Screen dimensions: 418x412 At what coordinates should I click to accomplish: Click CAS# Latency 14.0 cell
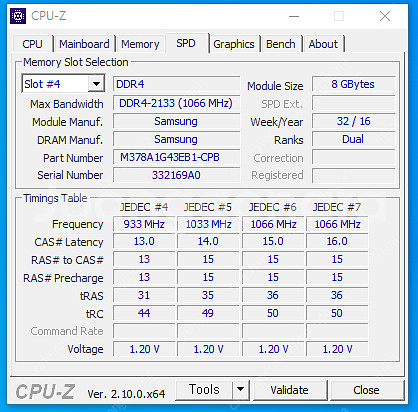[208, 241]
